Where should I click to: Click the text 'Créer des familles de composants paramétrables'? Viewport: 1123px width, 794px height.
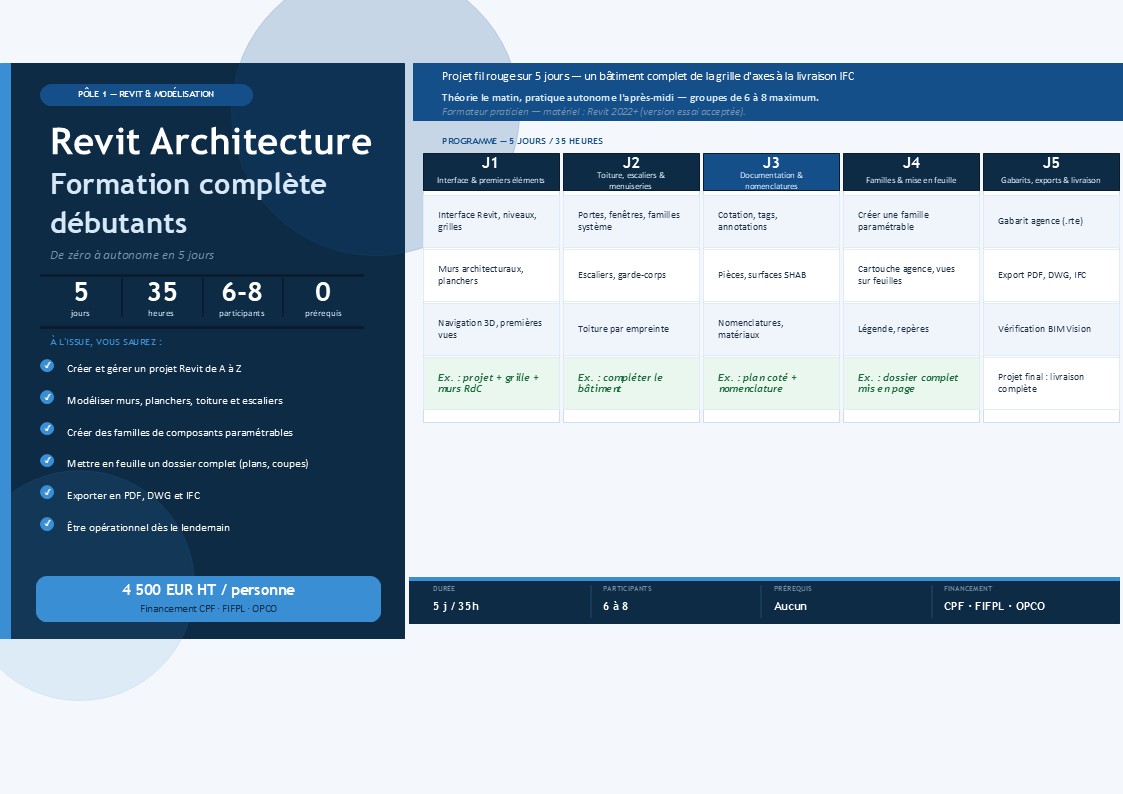[180, 432]
